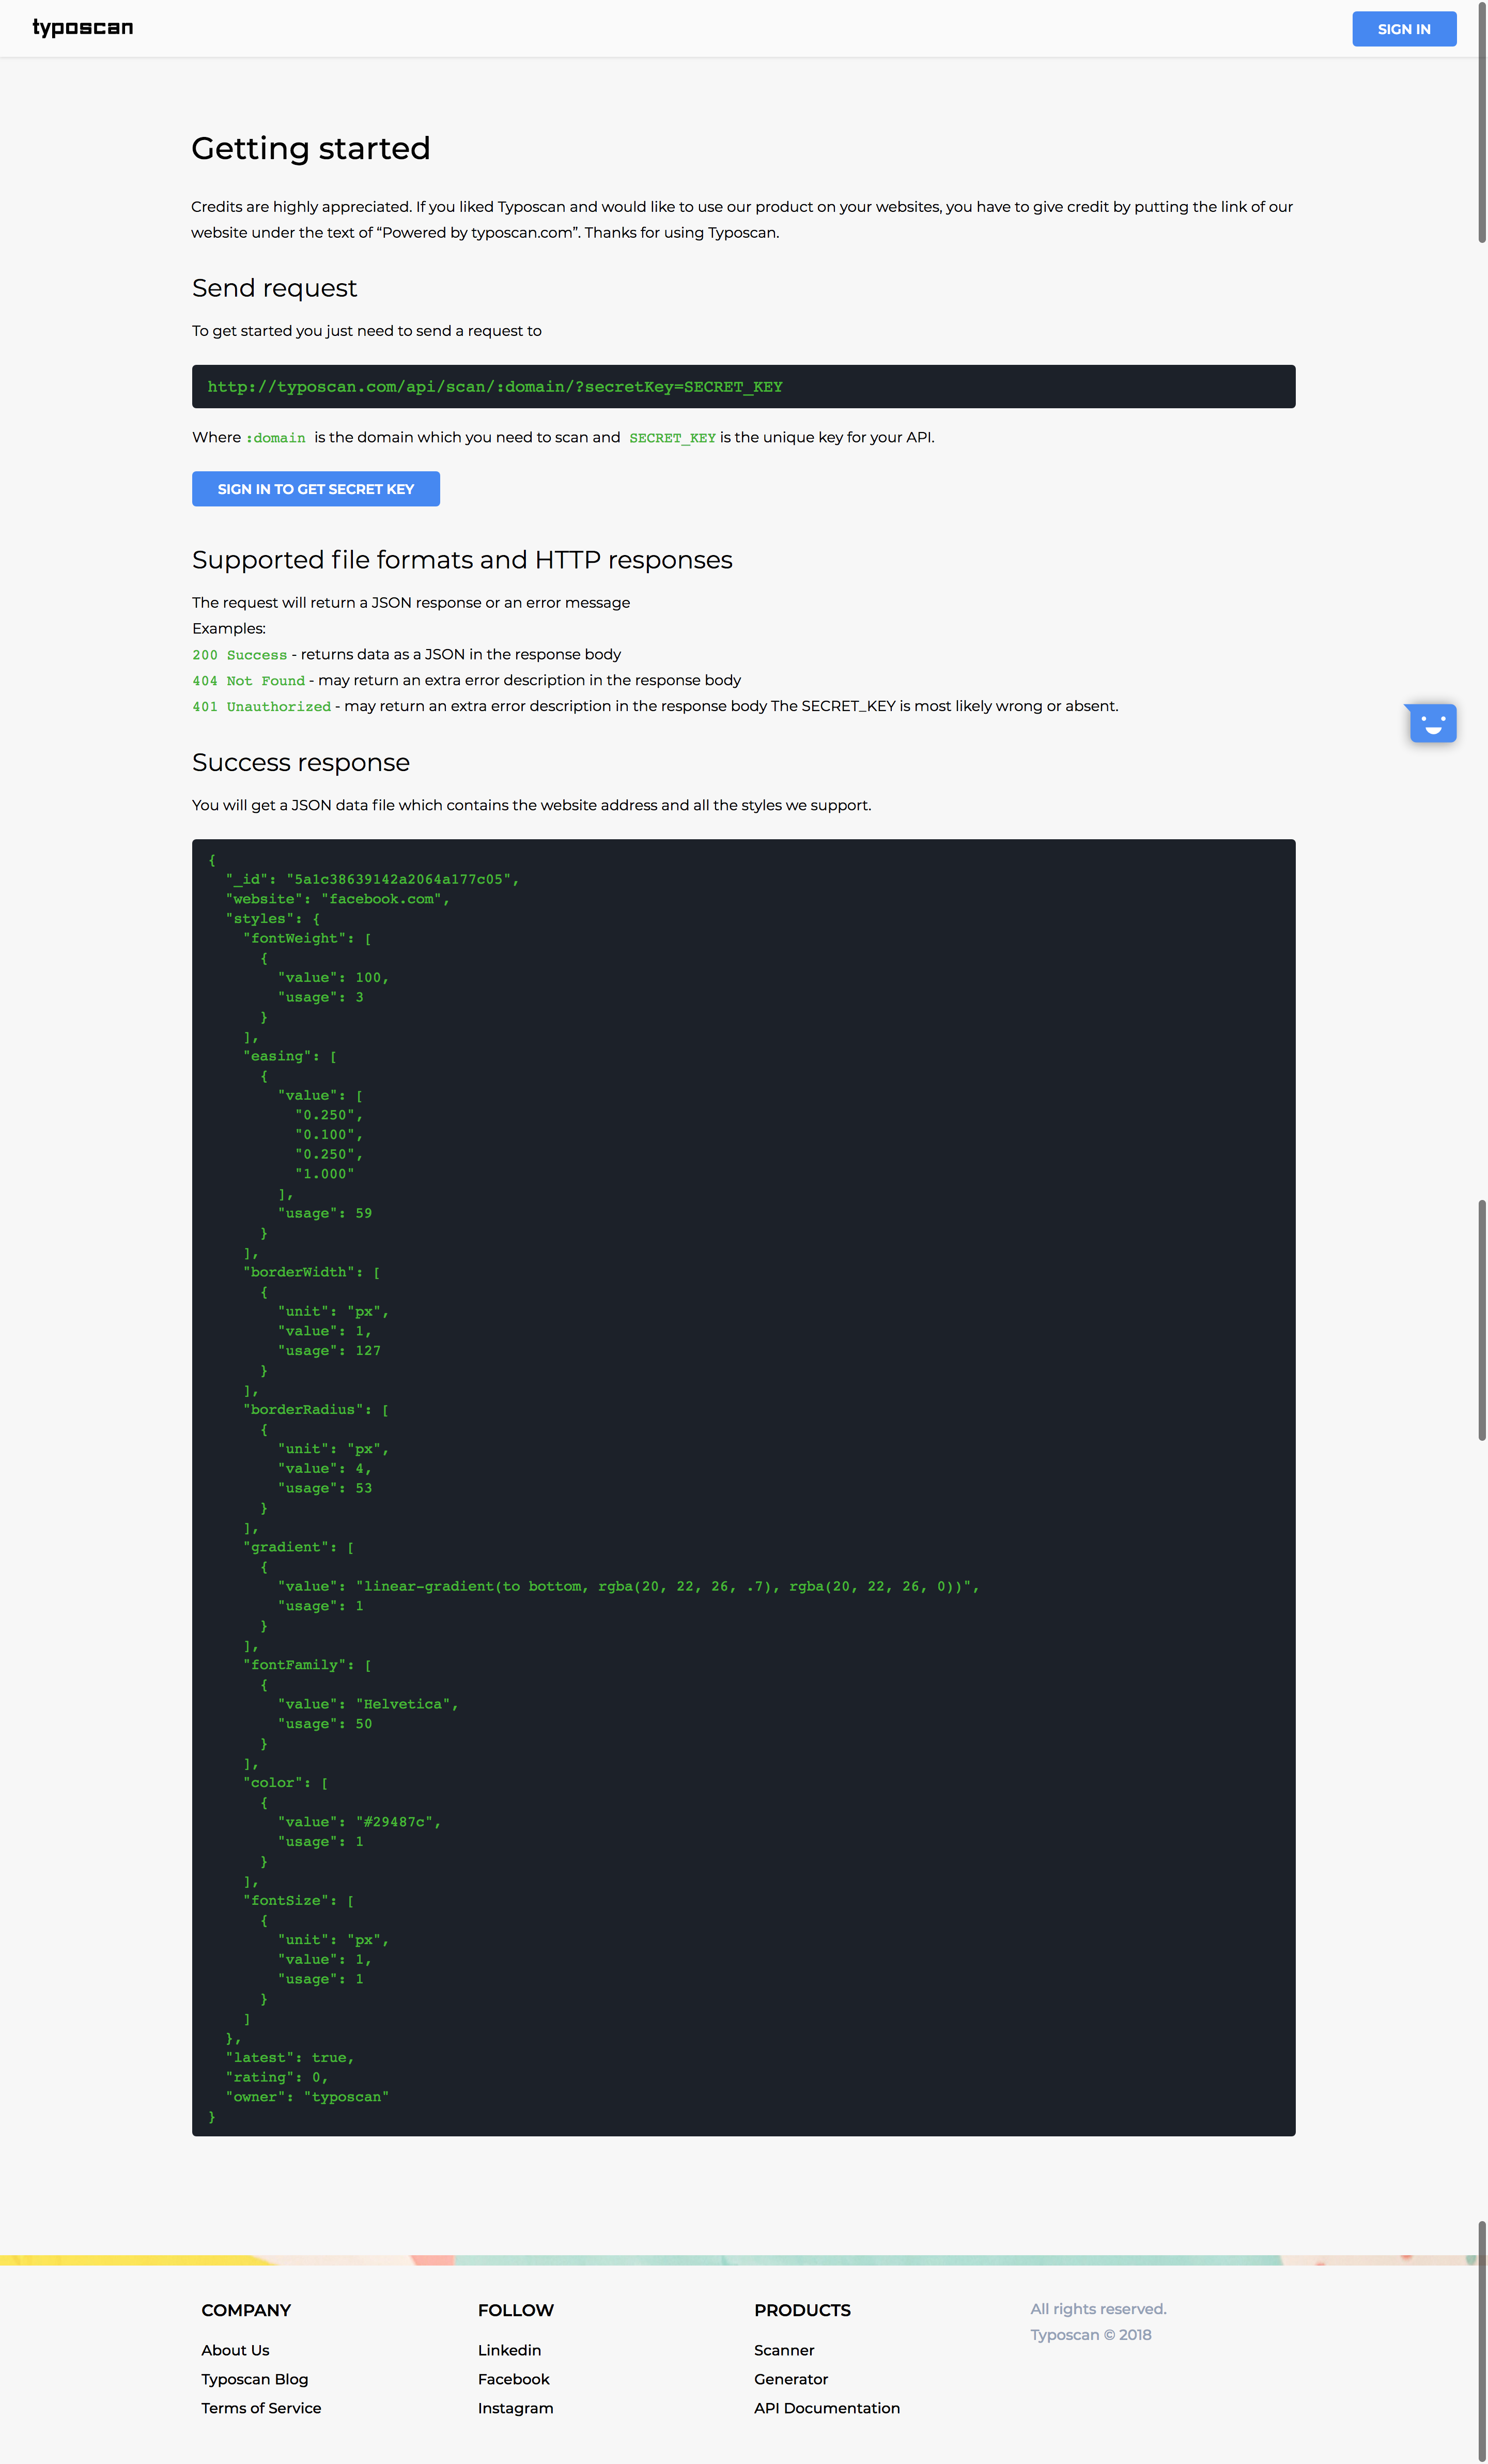Click the SECRET_KEY inline code text
The image size is (1488, 2464).
tap(672, 438)
